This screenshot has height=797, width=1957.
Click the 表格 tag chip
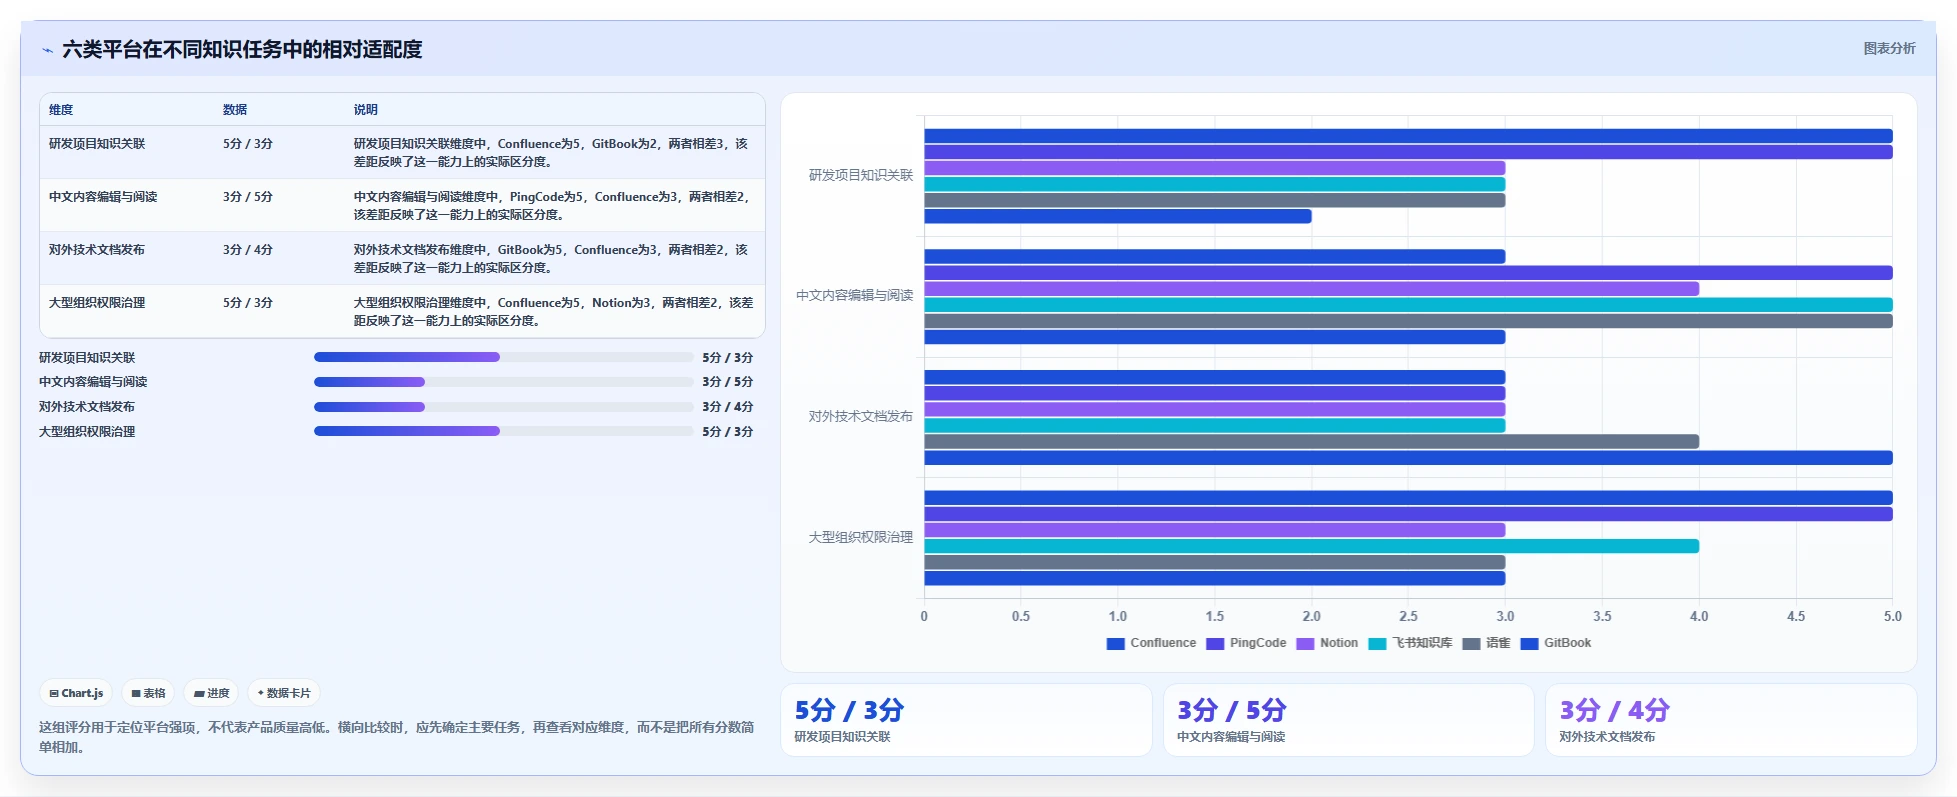coord(148,693)
